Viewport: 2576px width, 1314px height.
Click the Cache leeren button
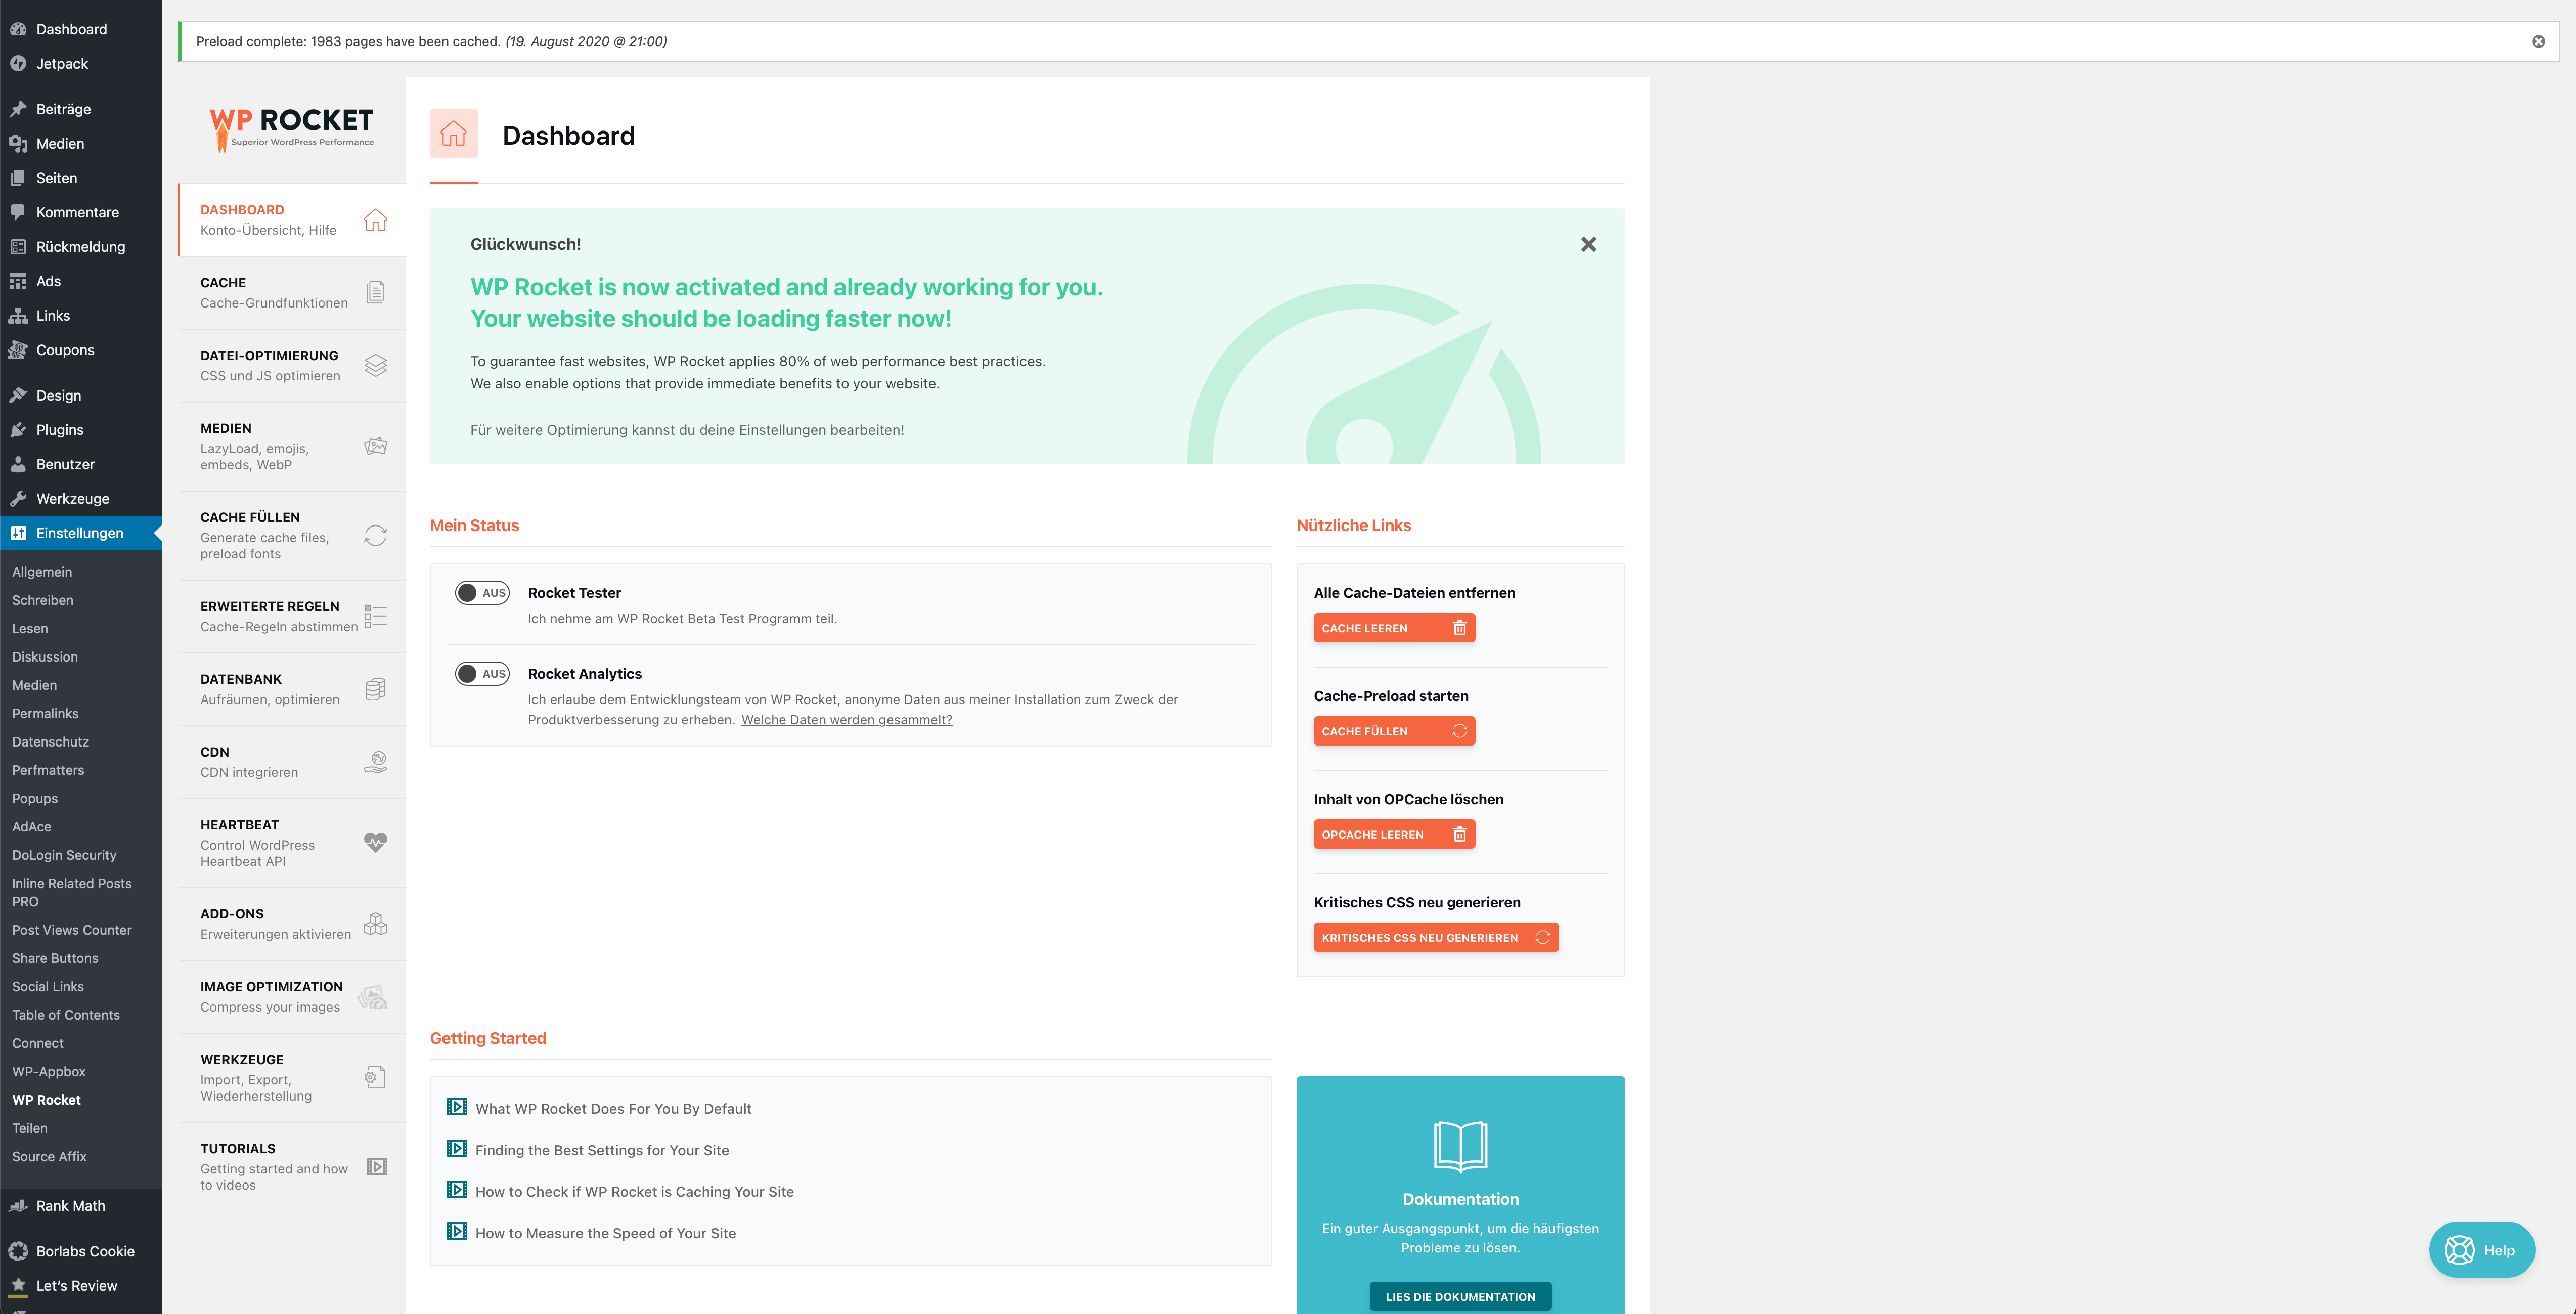pos(1394,628)
